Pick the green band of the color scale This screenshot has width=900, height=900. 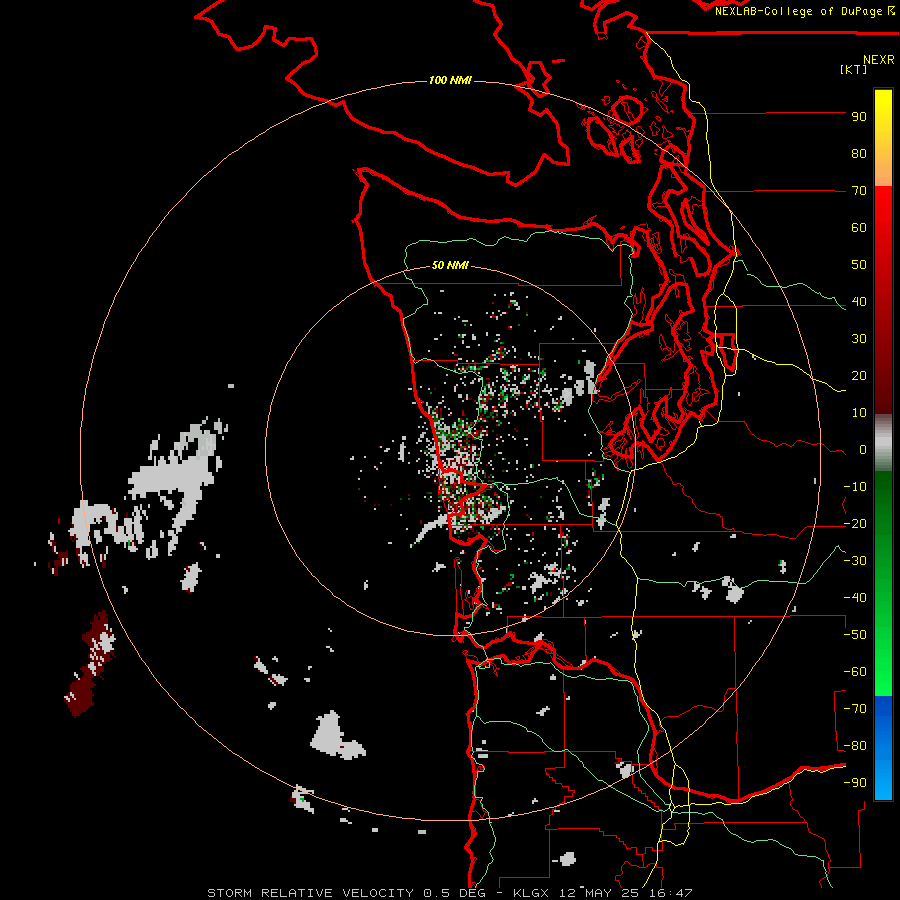tap(883, 583)
